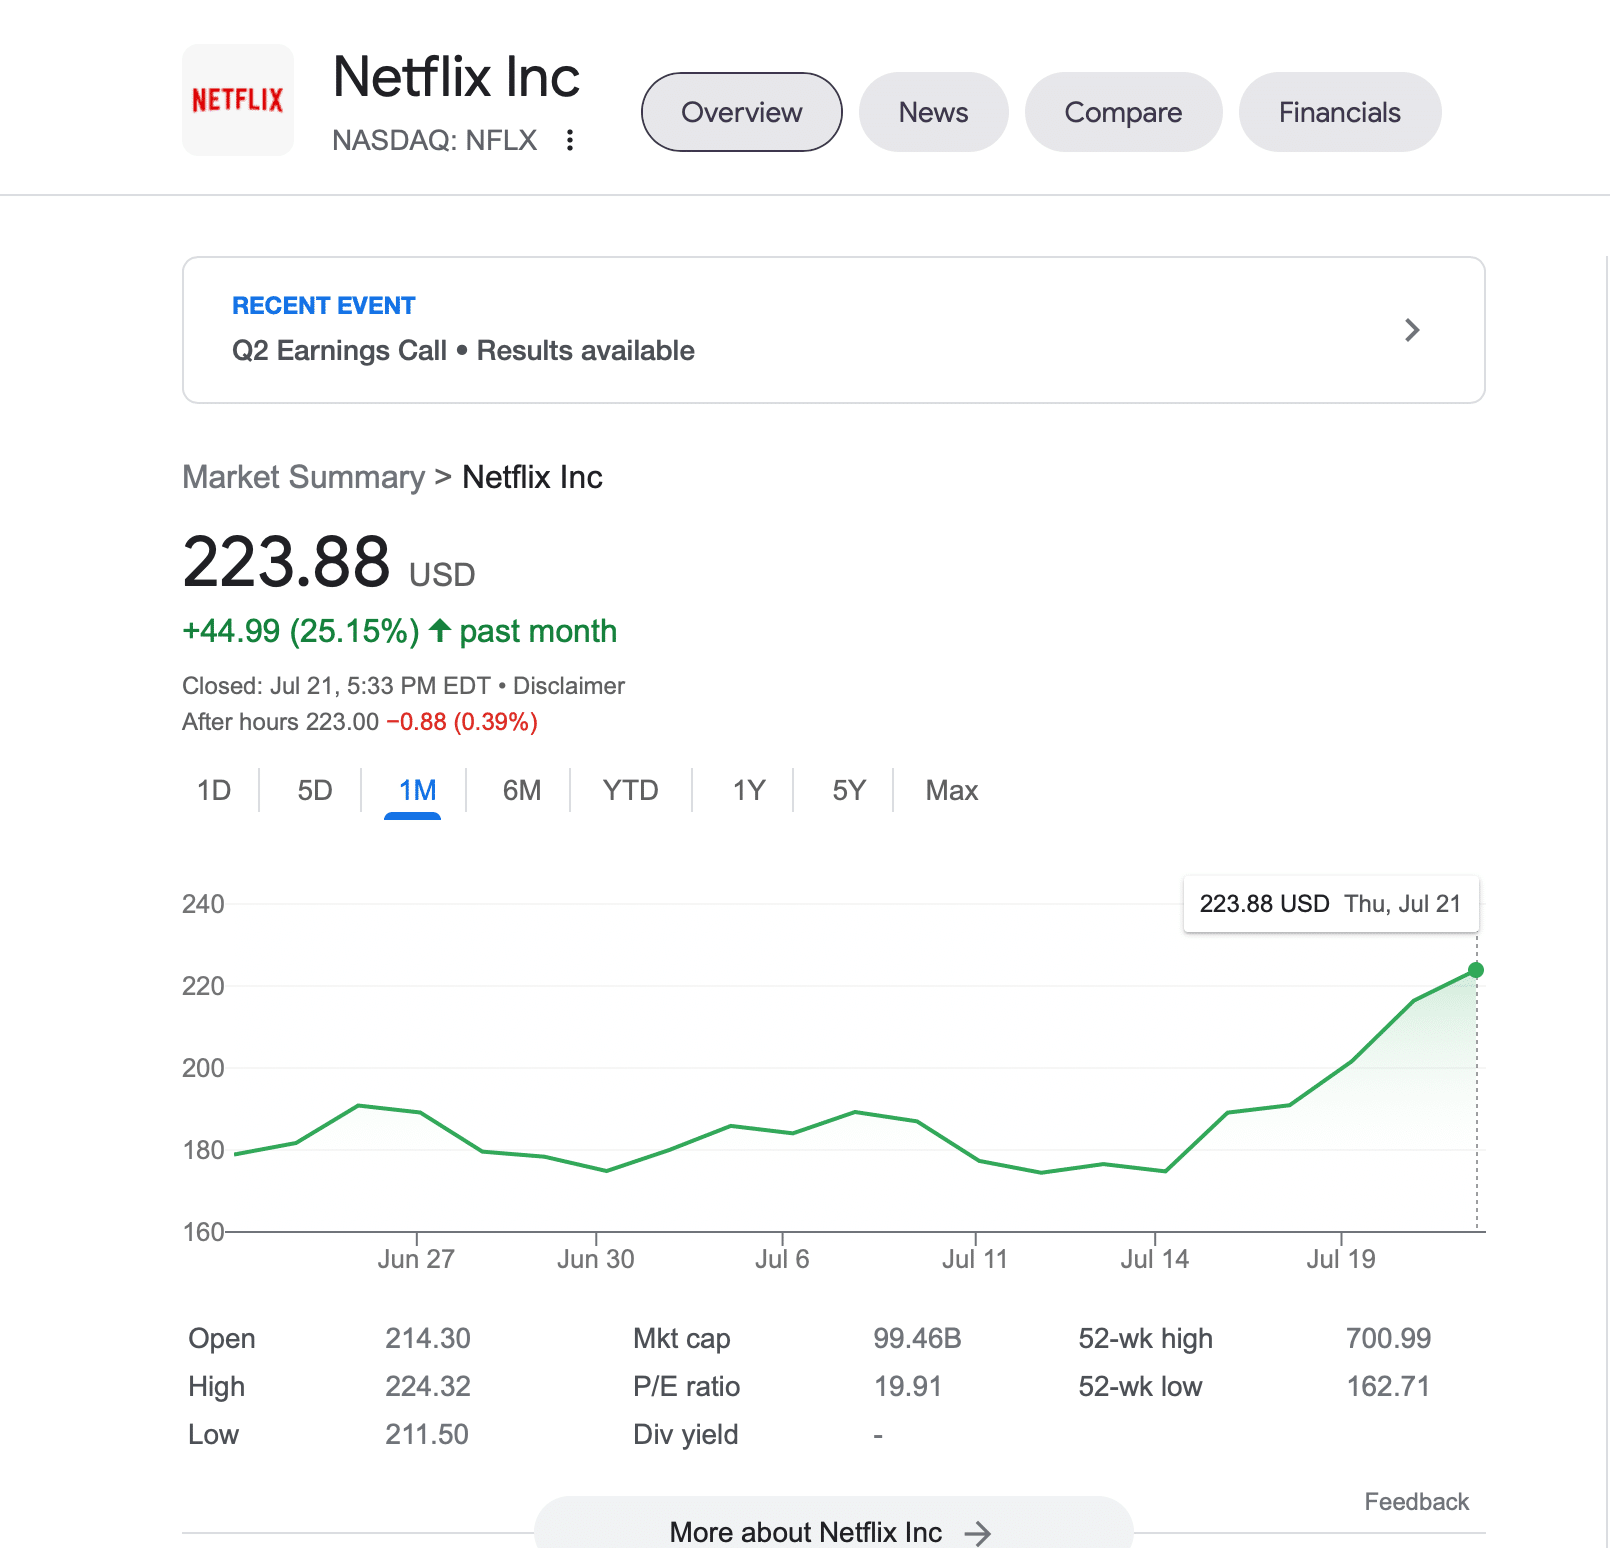Click the 52-wk low value 162.71
Viewport: 1610px width, 1548px height.
pyautogui.click(x=1388, y=1386)
